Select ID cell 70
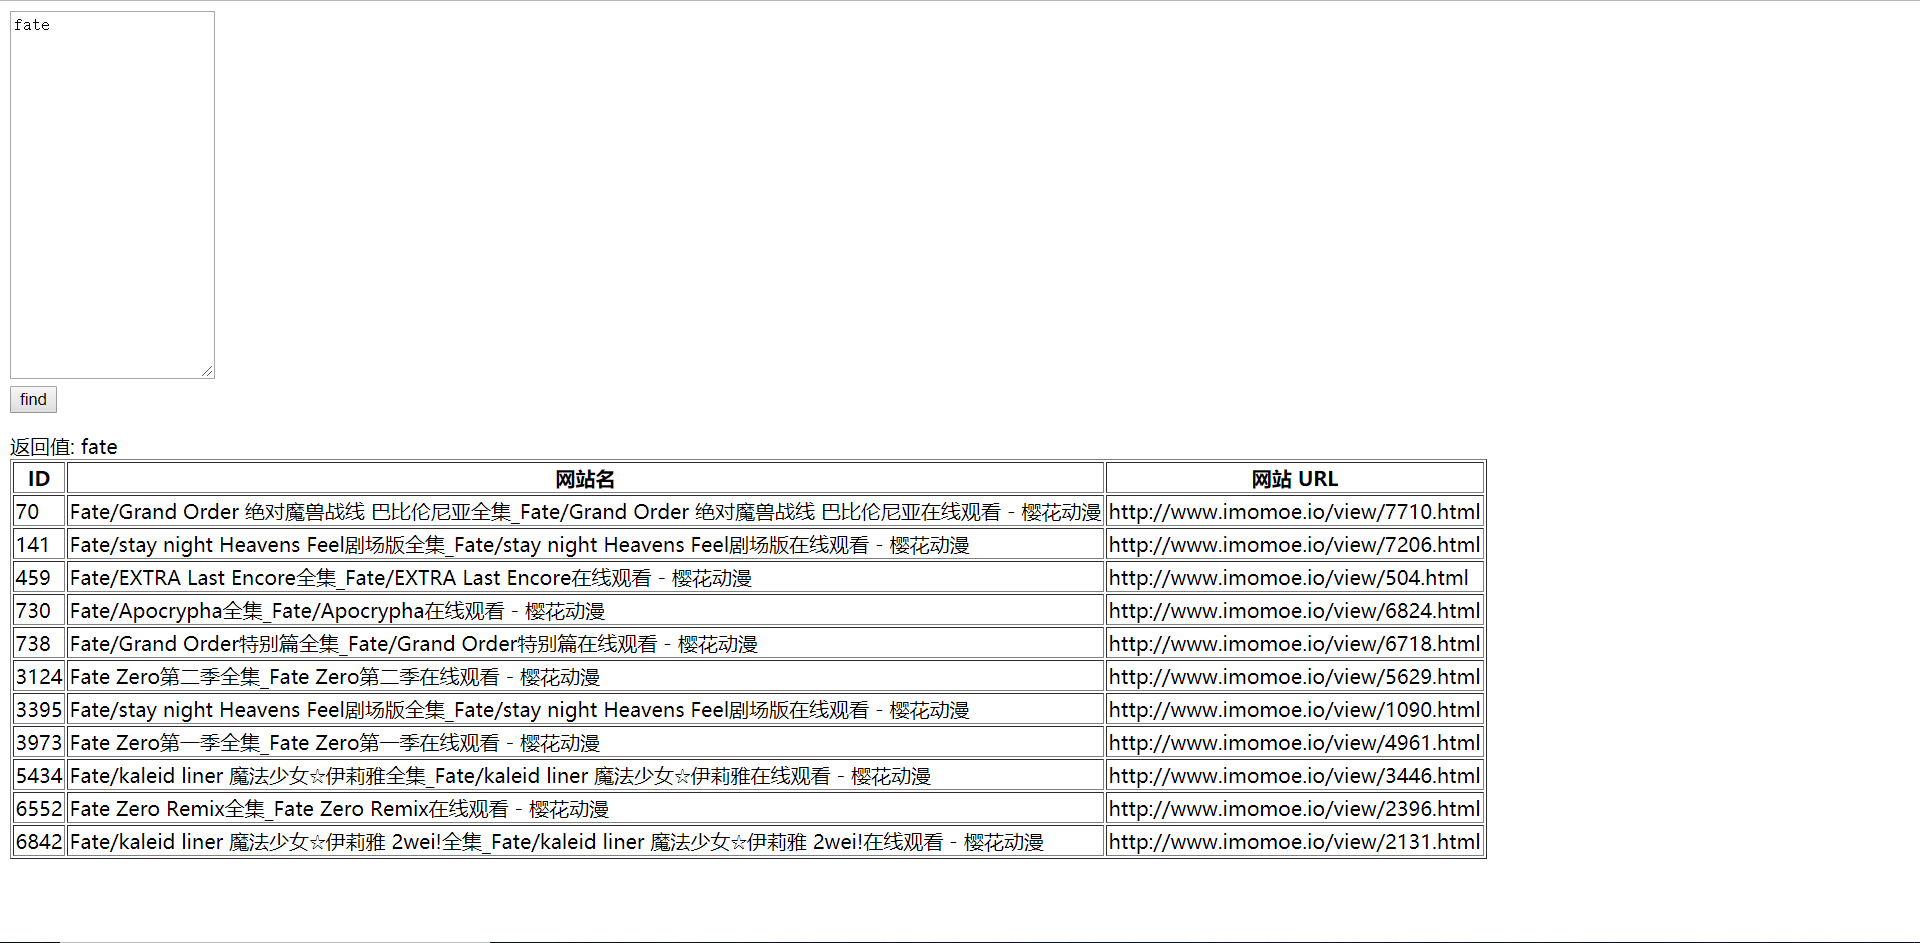 coord(39,512)
